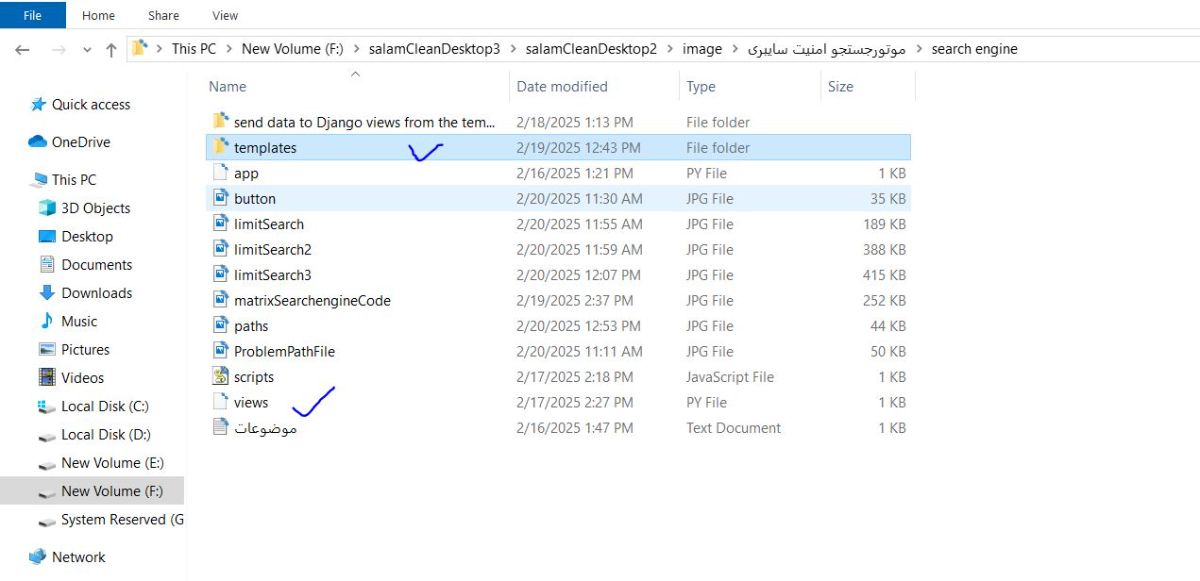Open the breadcrumb chevron after This PC
The height and width of the screenshot is (581, 1200).
[227, 48]
